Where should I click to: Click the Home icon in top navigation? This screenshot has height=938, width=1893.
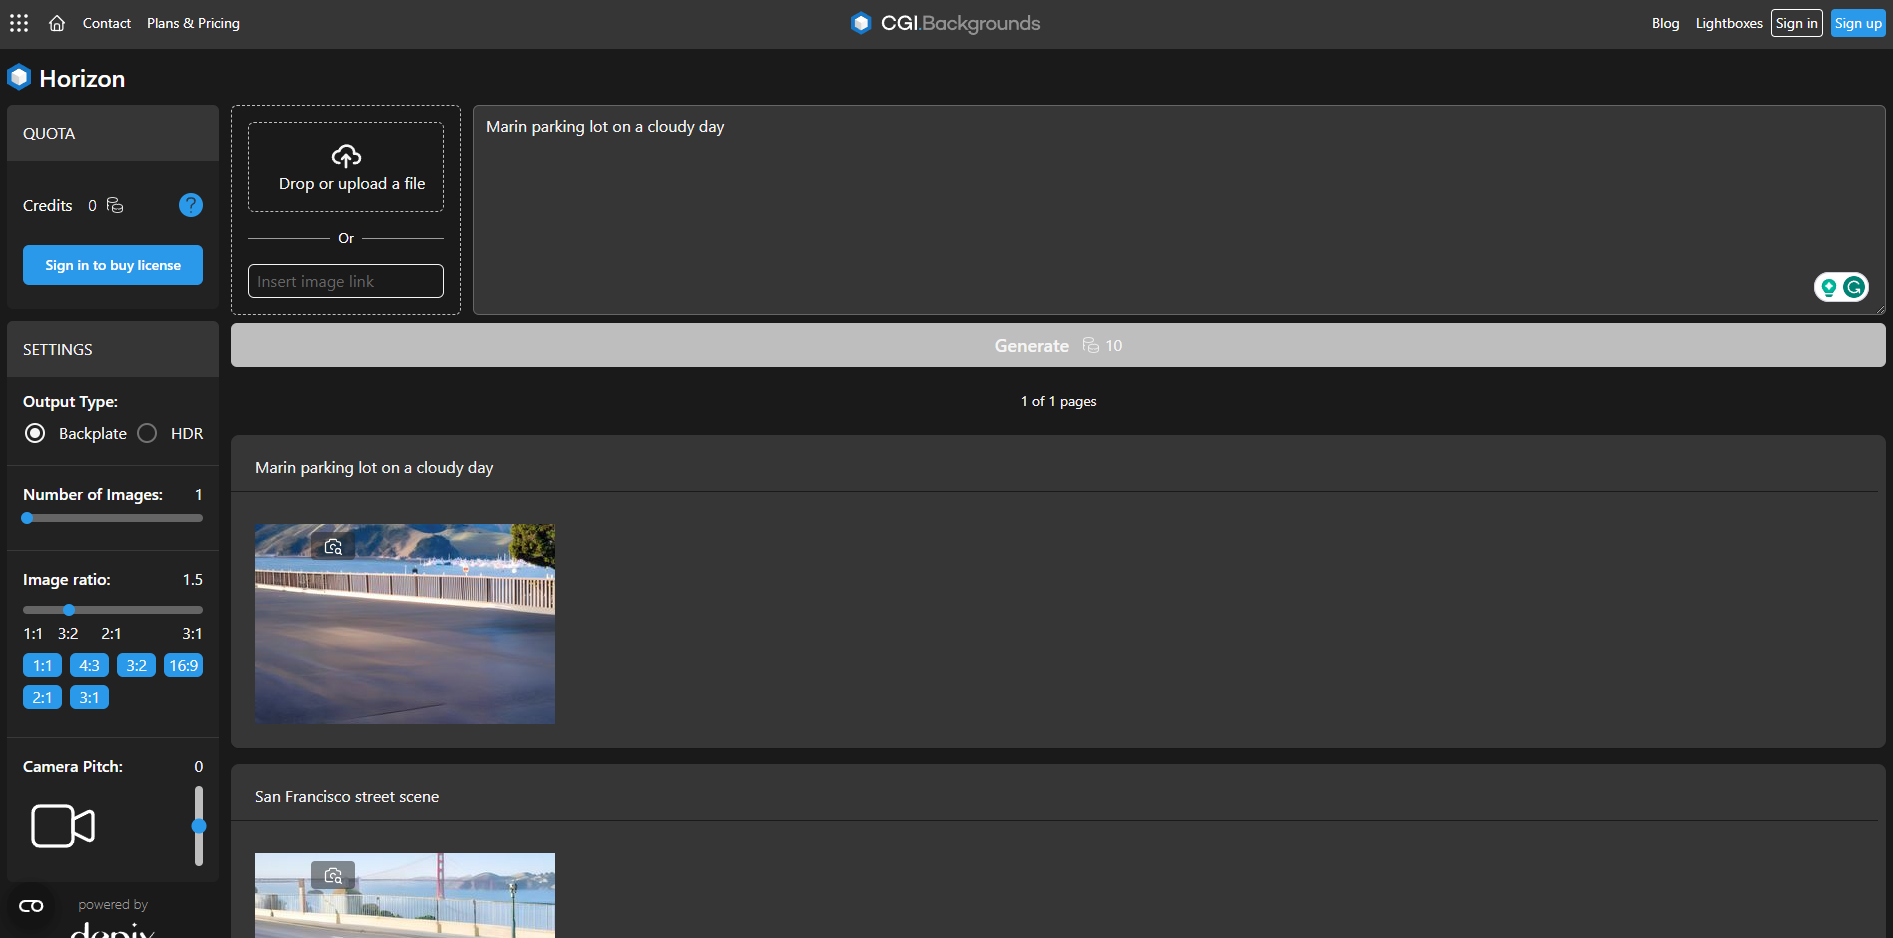57,22
